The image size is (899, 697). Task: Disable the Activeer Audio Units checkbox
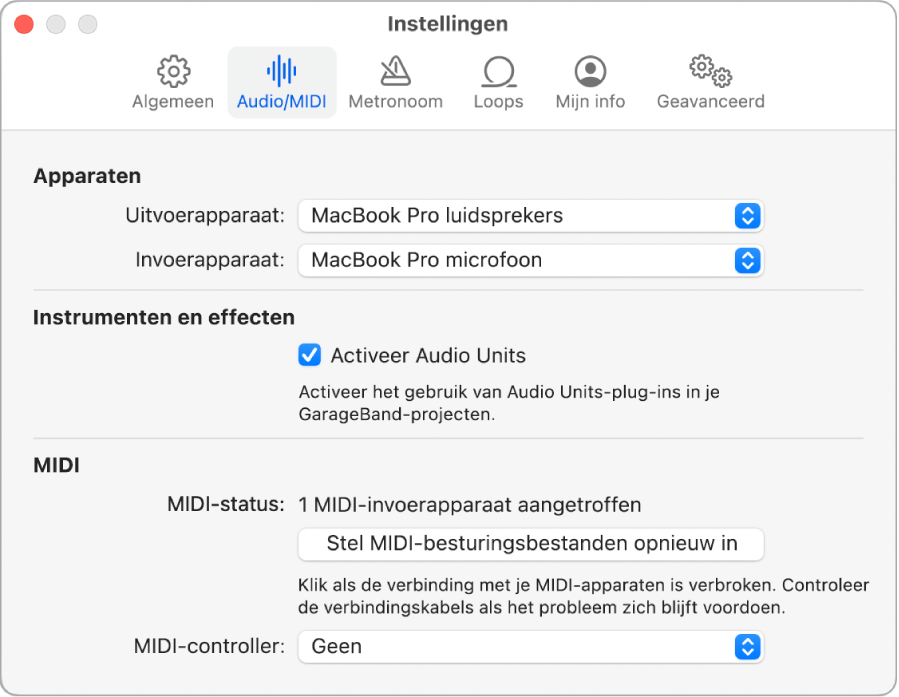point(310,355)
